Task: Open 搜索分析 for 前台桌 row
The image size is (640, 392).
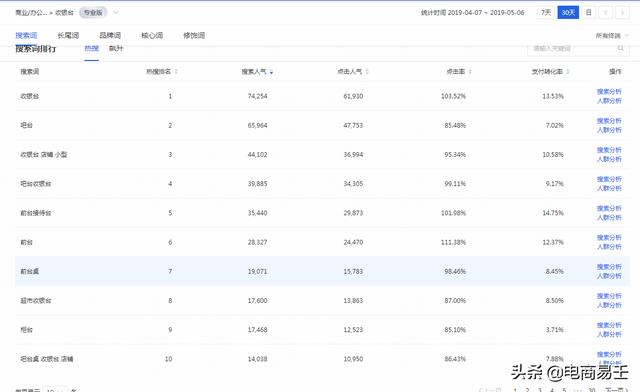Action: pyautogui.click(x=609, y=267)
